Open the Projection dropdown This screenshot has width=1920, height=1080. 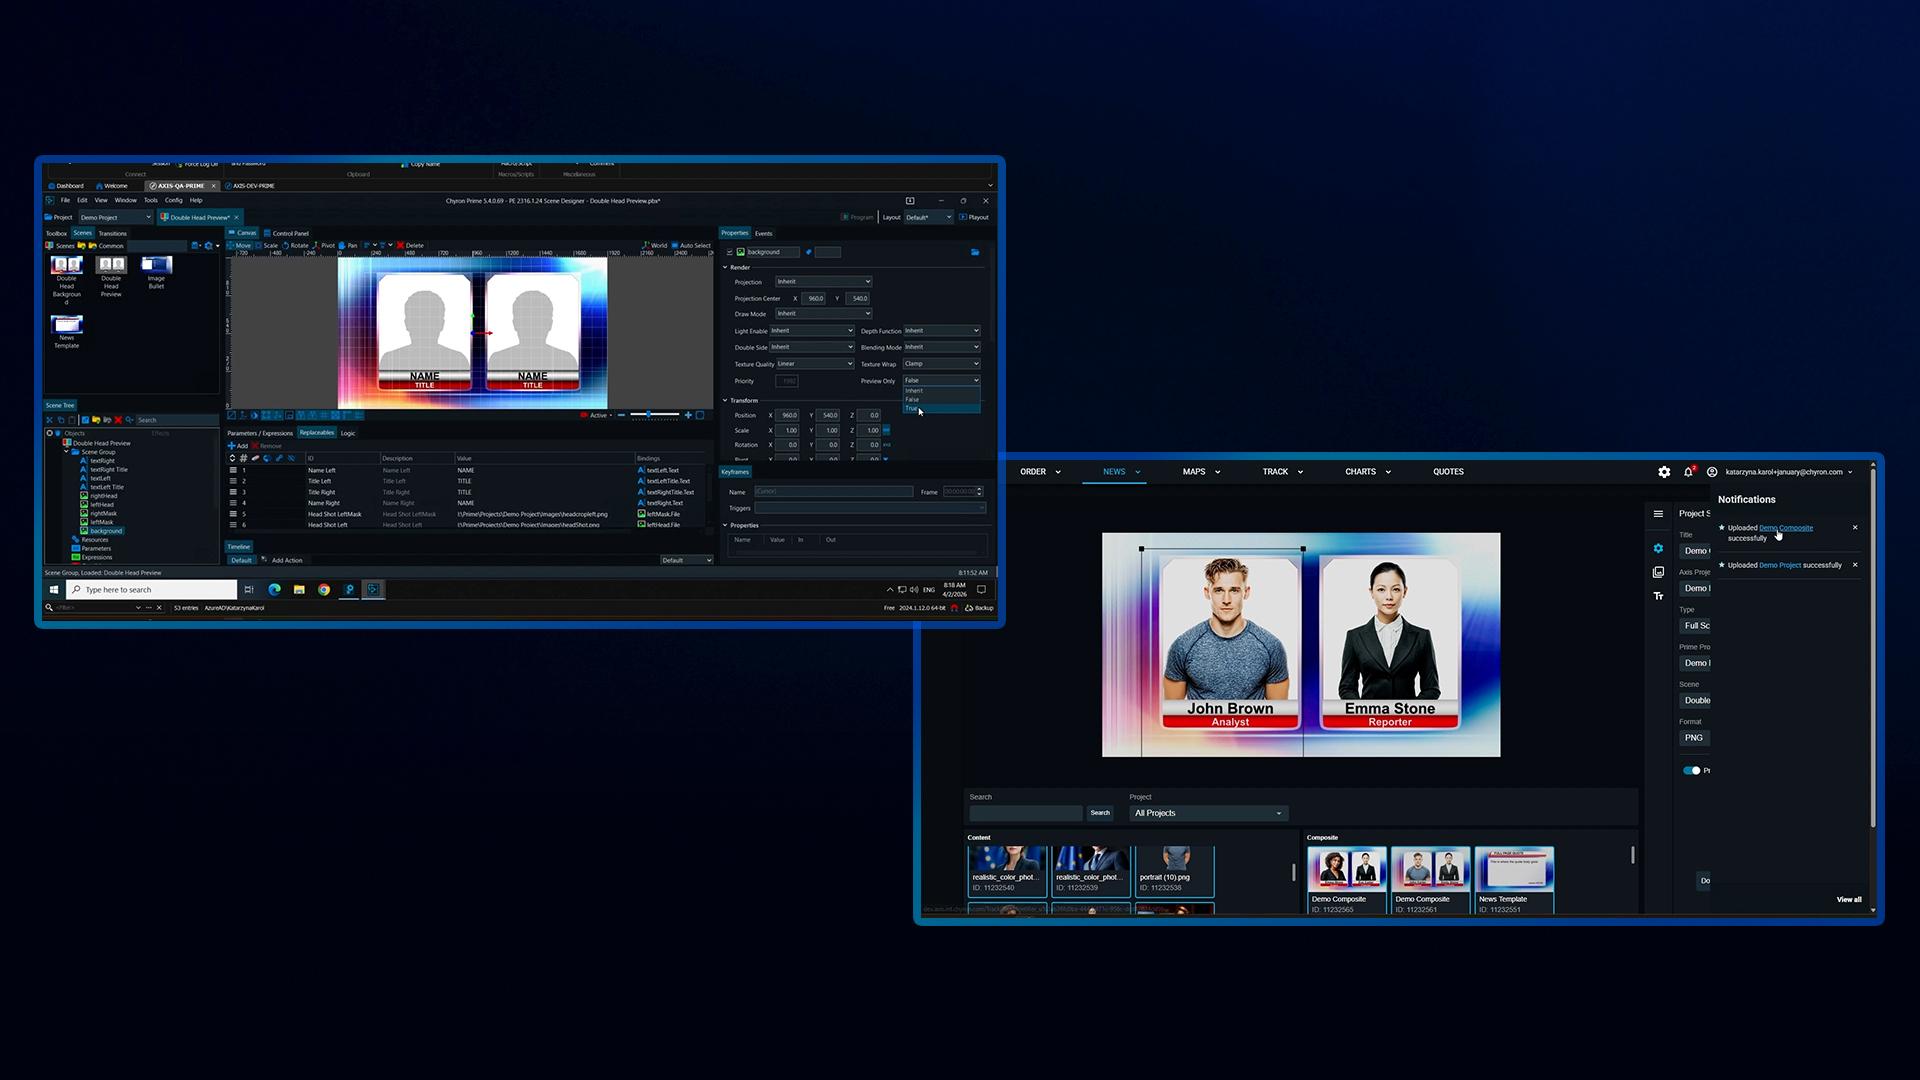coord(824,282)
